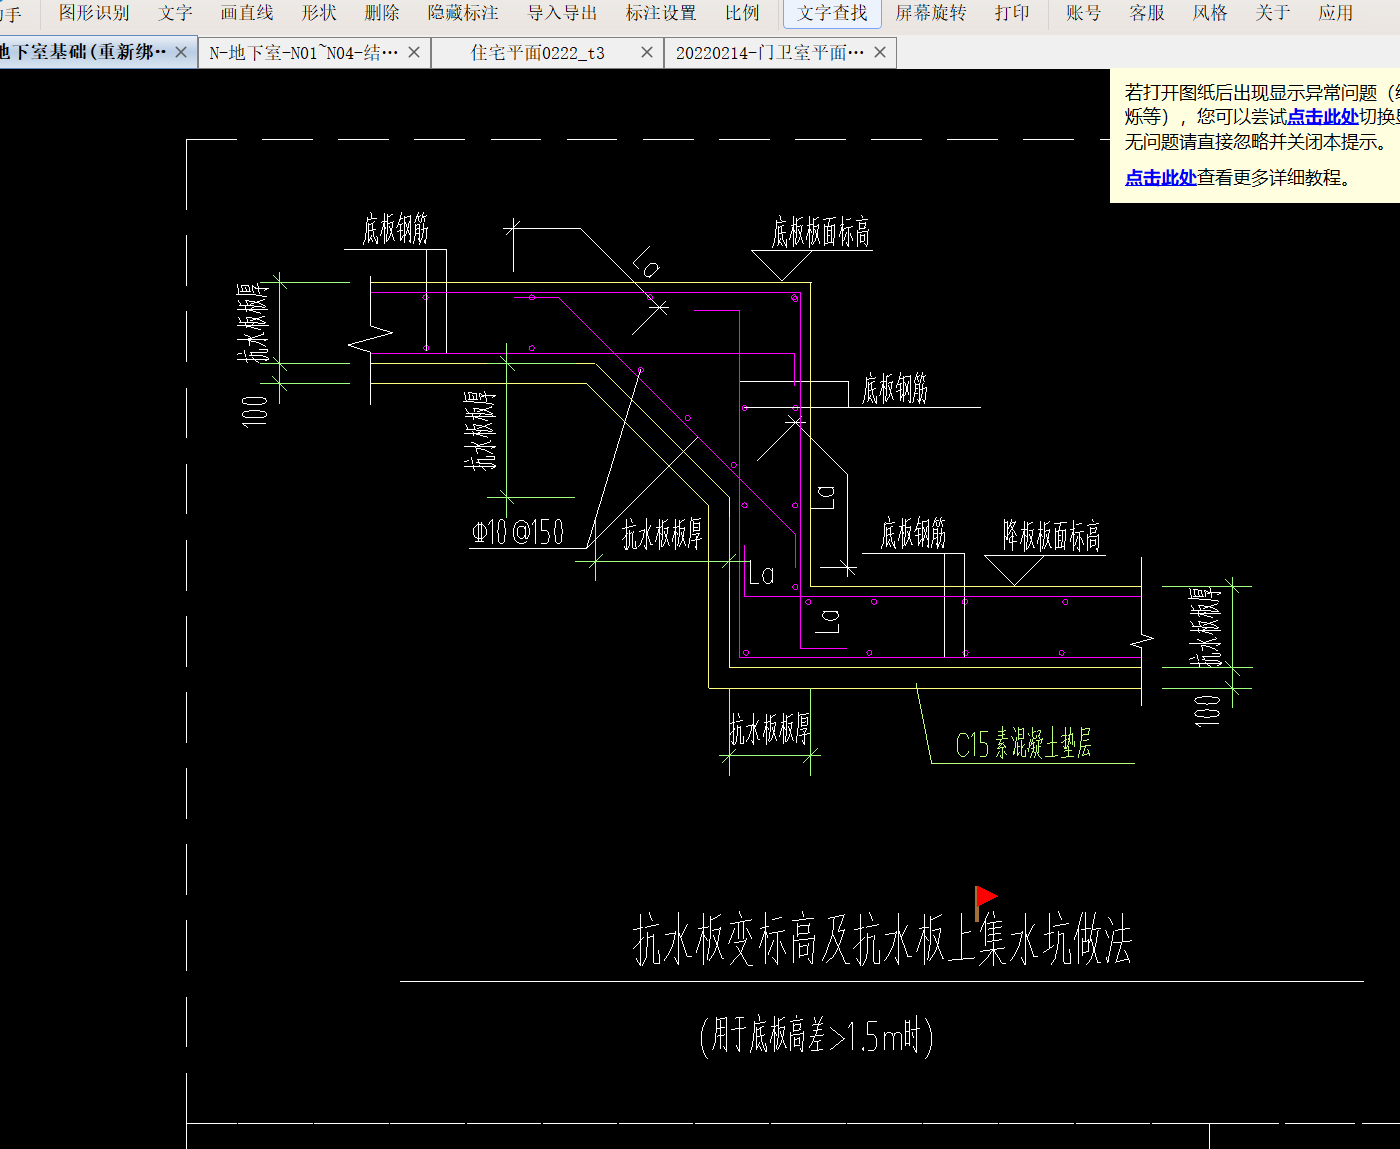Open the 导入导出 import/export menu

[x=562, y=13]
